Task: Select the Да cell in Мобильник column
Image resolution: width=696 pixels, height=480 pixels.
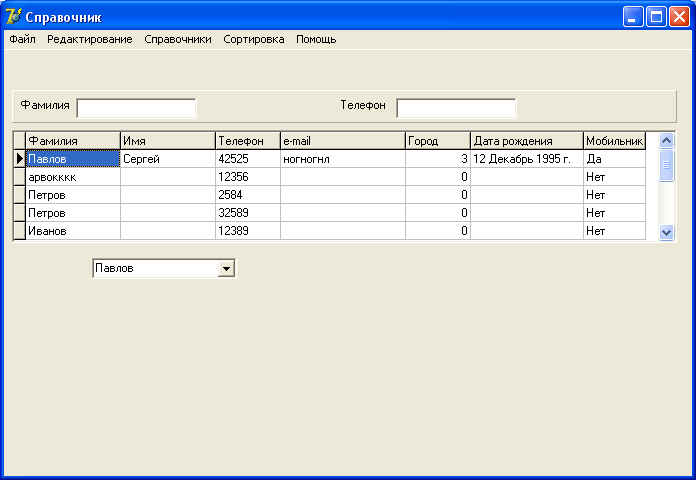Action: 614,159
